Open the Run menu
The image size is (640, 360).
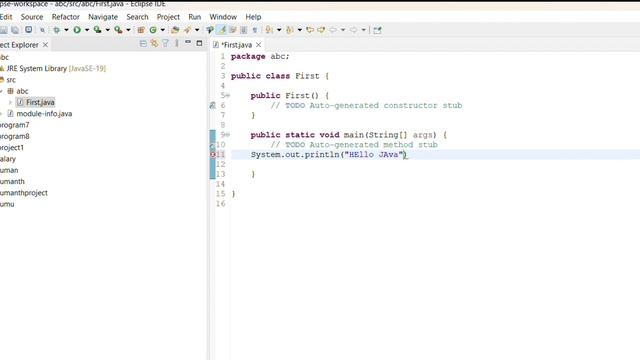coord(194,17)
